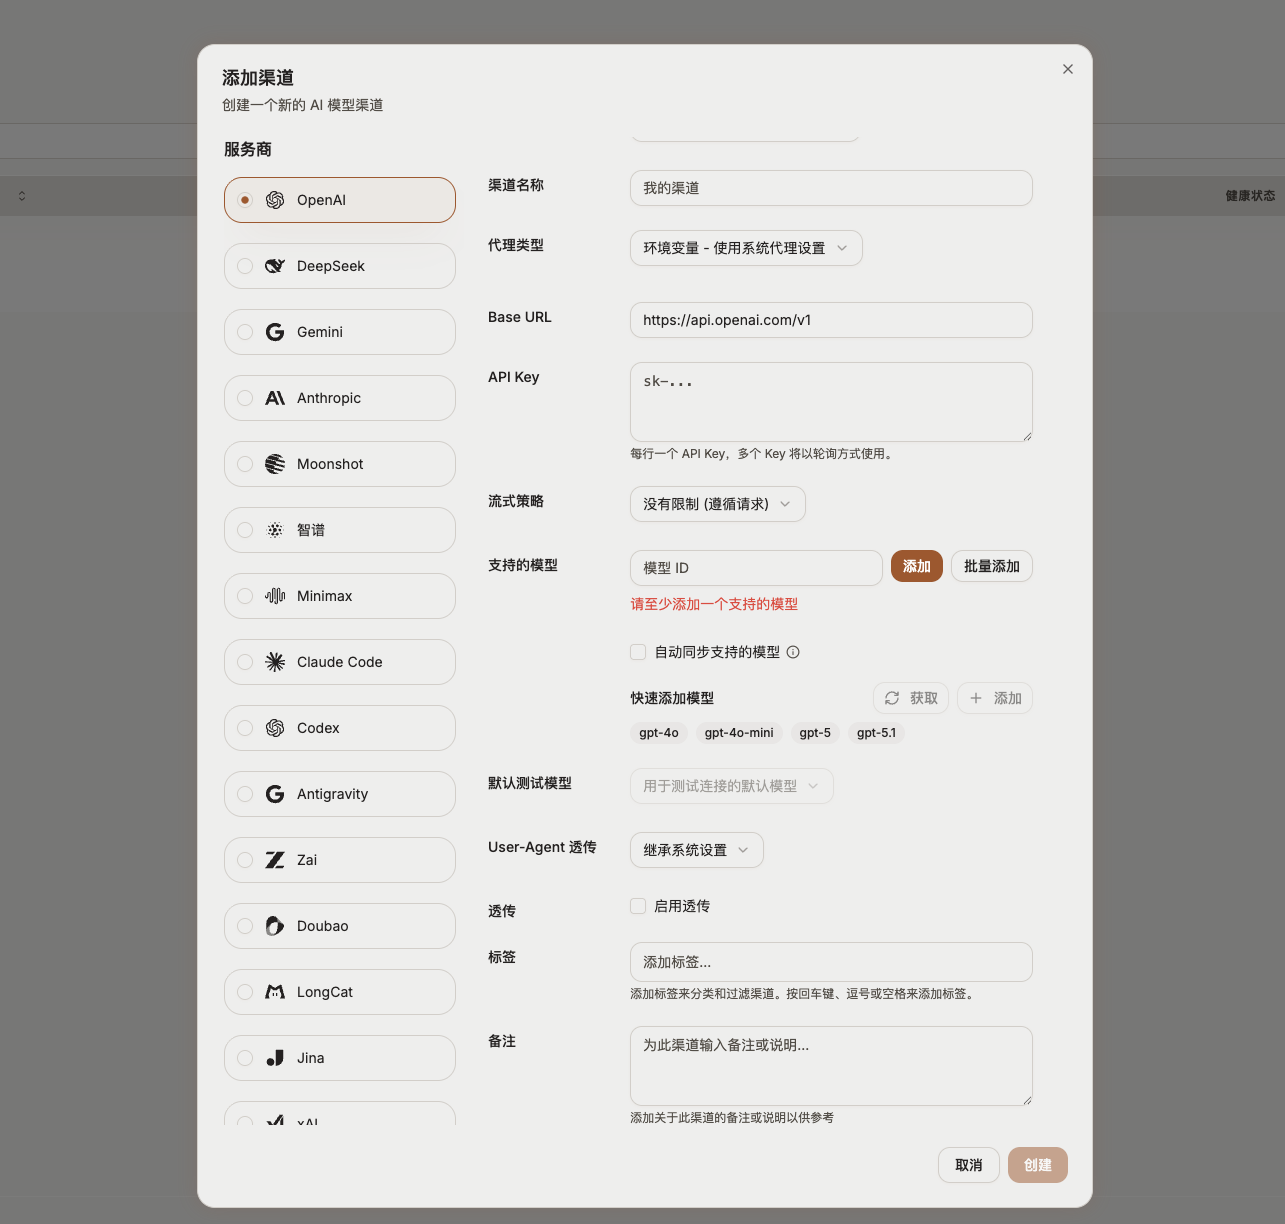Click the Doubao logo icon
Viewport: 1285px width, 1224px height.
(275, 926)
